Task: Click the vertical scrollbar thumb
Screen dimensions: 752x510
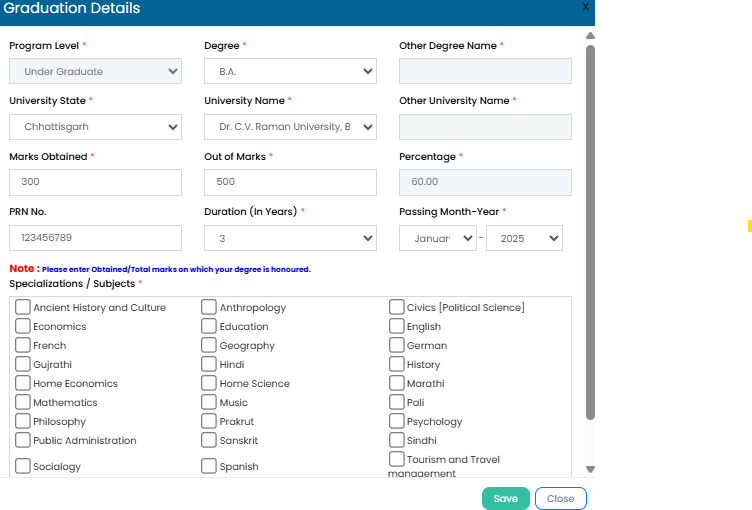Action: pos(590,233)
